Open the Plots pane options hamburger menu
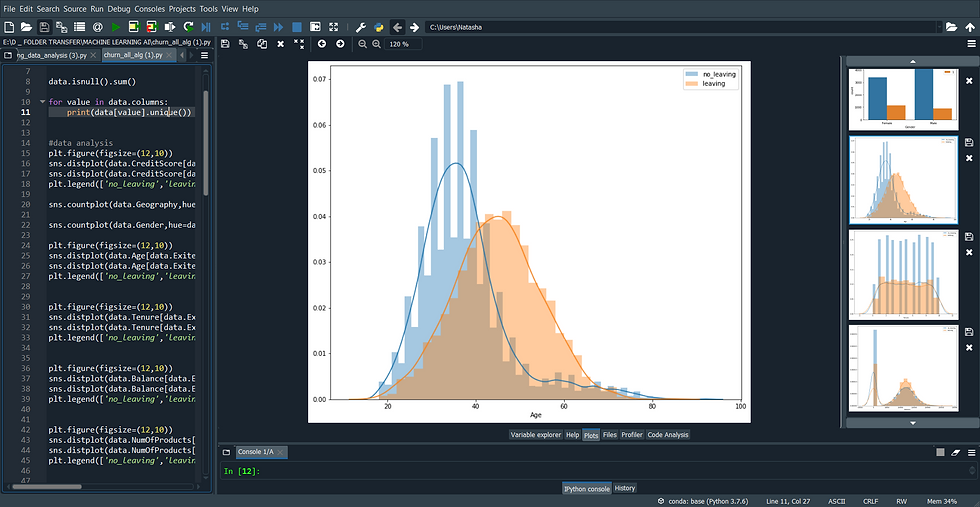Screen dimensions: 980x507 point(971,44)
